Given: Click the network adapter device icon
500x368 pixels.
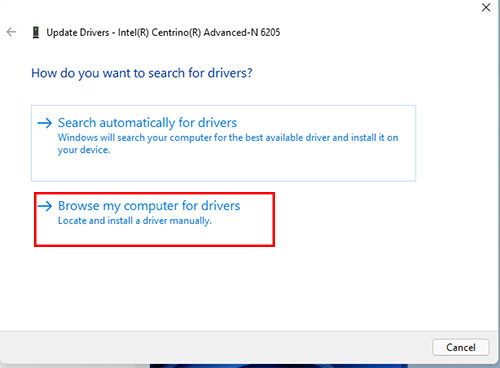Looking at the screenshot, I should (x=36, y=32).
